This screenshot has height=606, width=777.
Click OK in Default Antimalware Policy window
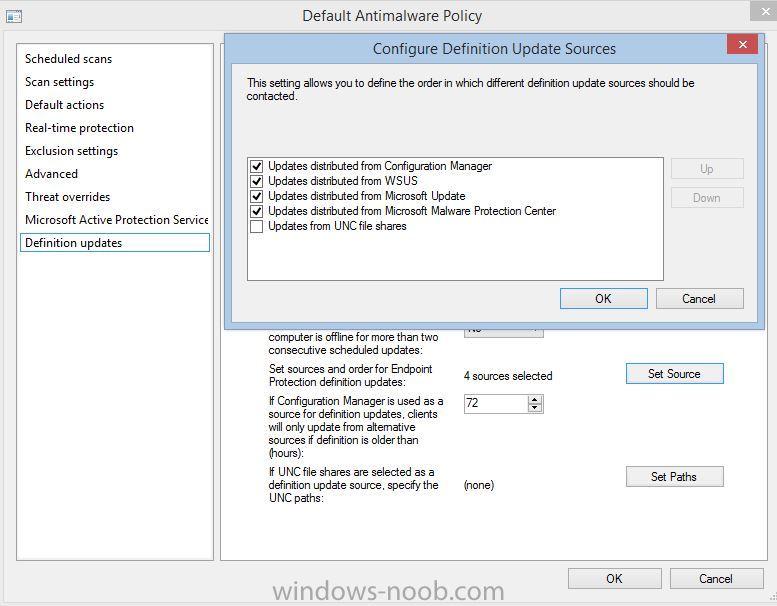coord(614,579)
